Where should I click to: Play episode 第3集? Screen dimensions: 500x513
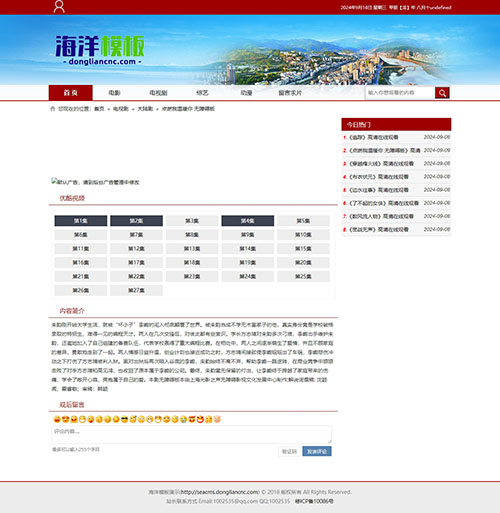point(192,221)
